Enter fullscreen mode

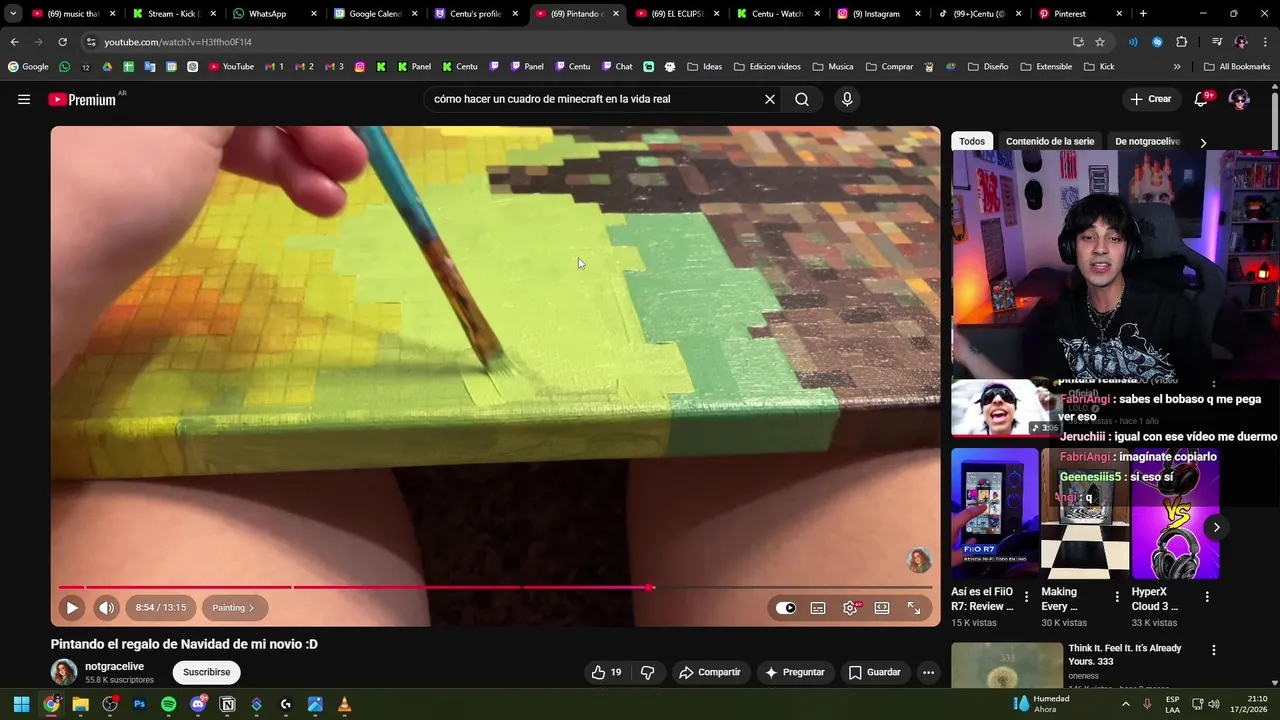tap(914, 607)
